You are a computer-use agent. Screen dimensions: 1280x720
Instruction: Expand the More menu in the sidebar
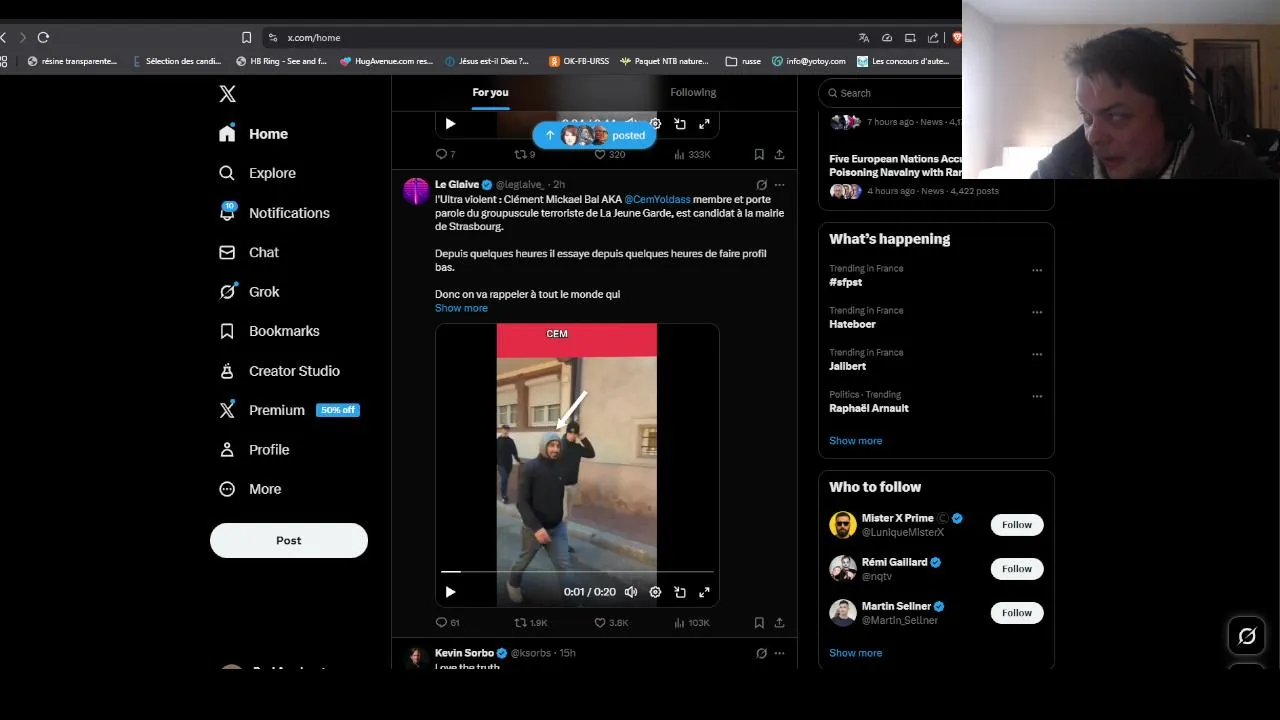[x=251, y=489]
